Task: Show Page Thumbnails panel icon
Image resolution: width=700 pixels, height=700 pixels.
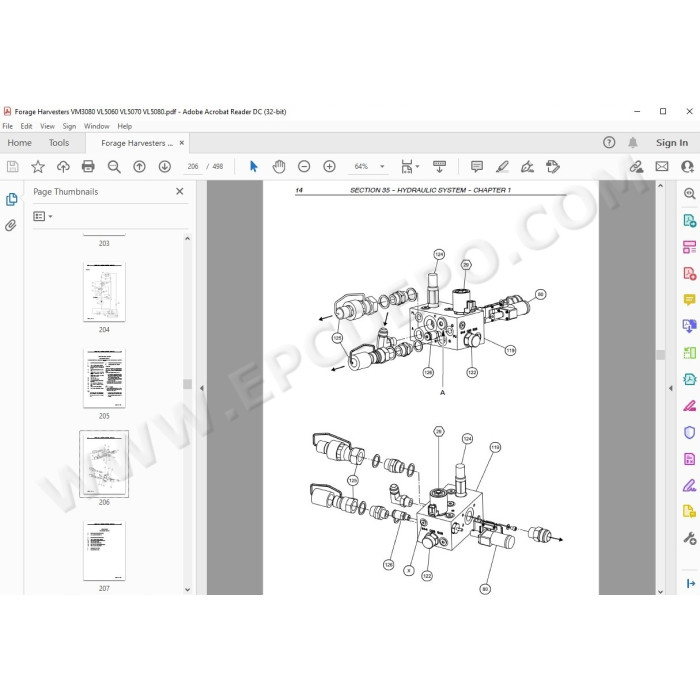Action: click(x=12, y=199)
